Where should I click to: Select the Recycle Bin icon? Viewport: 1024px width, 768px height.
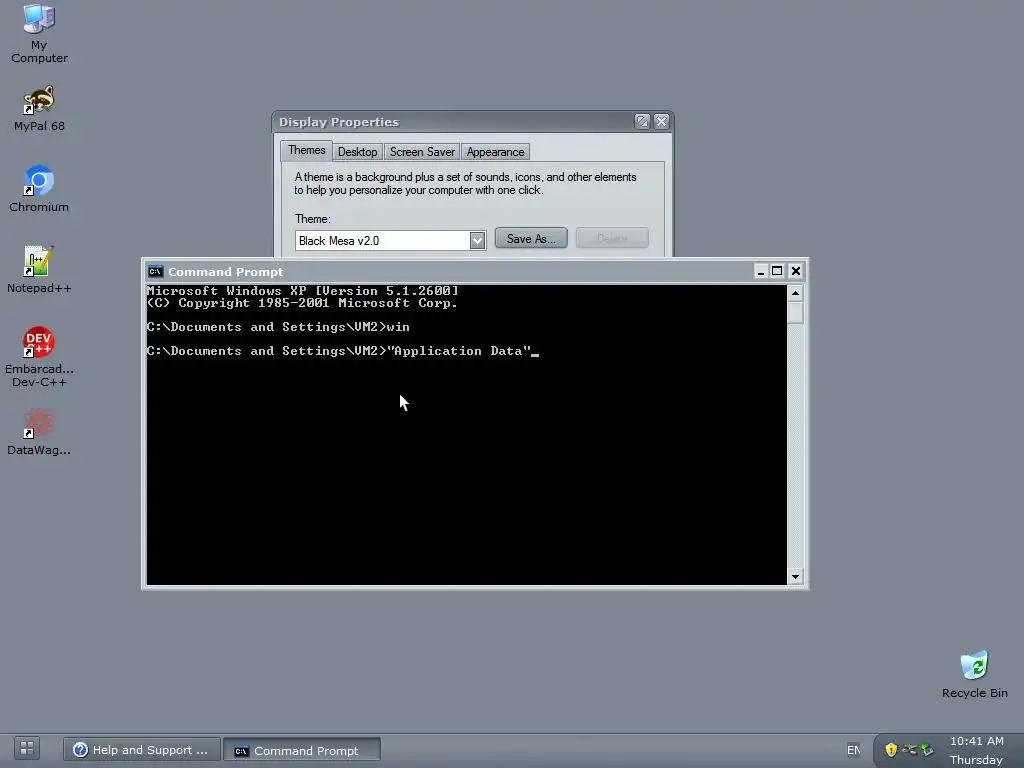coord(974,675)
